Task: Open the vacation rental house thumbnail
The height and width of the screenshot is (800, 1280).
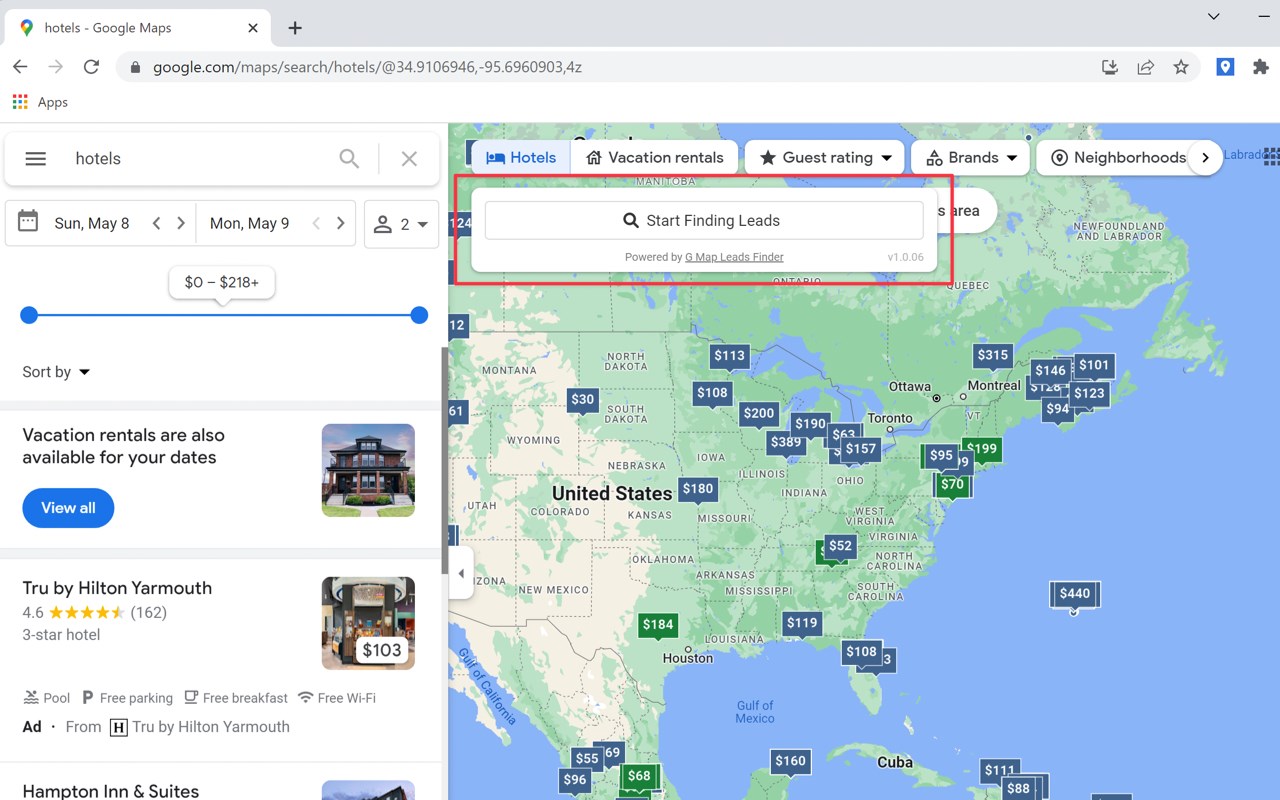Action: click(368, 470)
